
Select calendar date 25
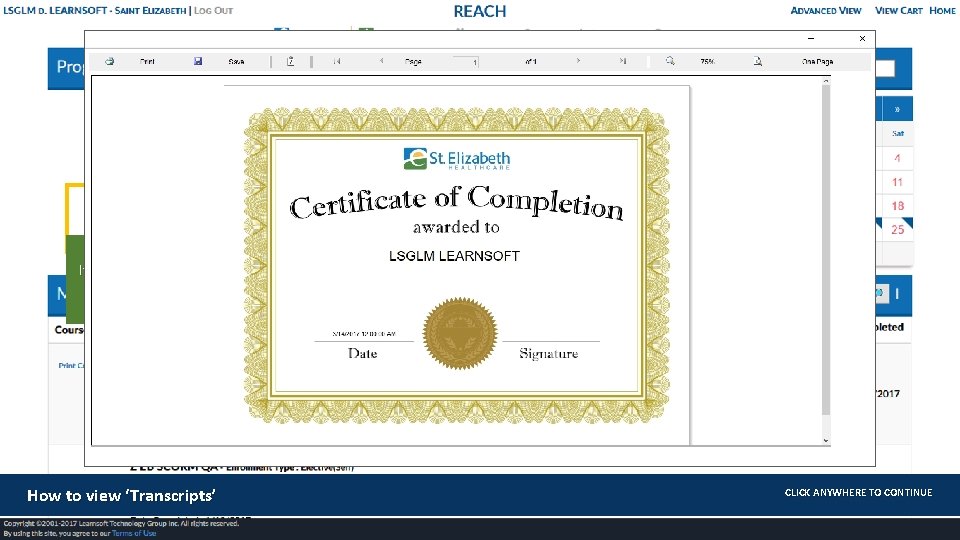(x=898, y=230)
